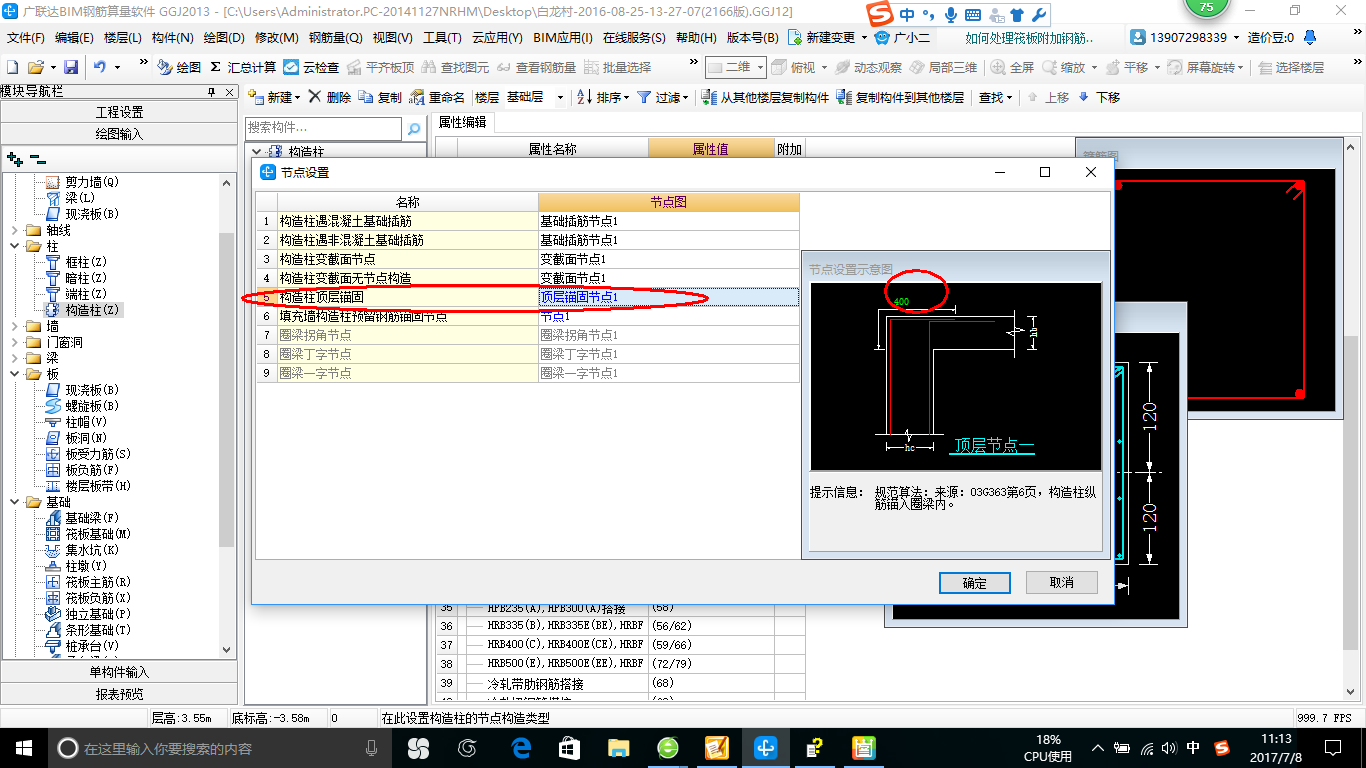Launch 云检查 cloud check
Image resolution: width=1366 pixels, height=768 pixels.
click(311, 67)
